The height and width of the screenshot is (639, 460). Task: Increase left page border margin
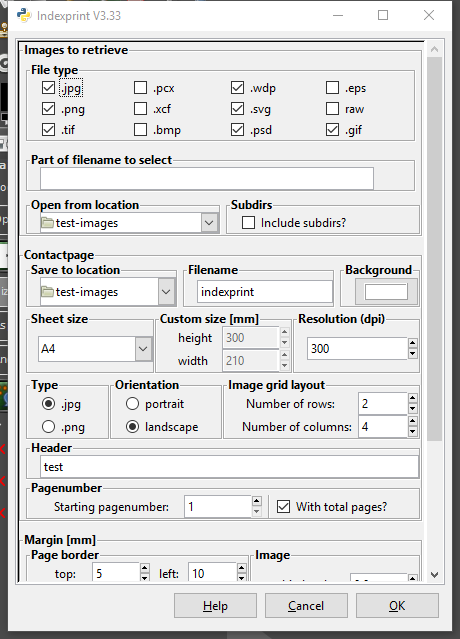click(242, 568)
